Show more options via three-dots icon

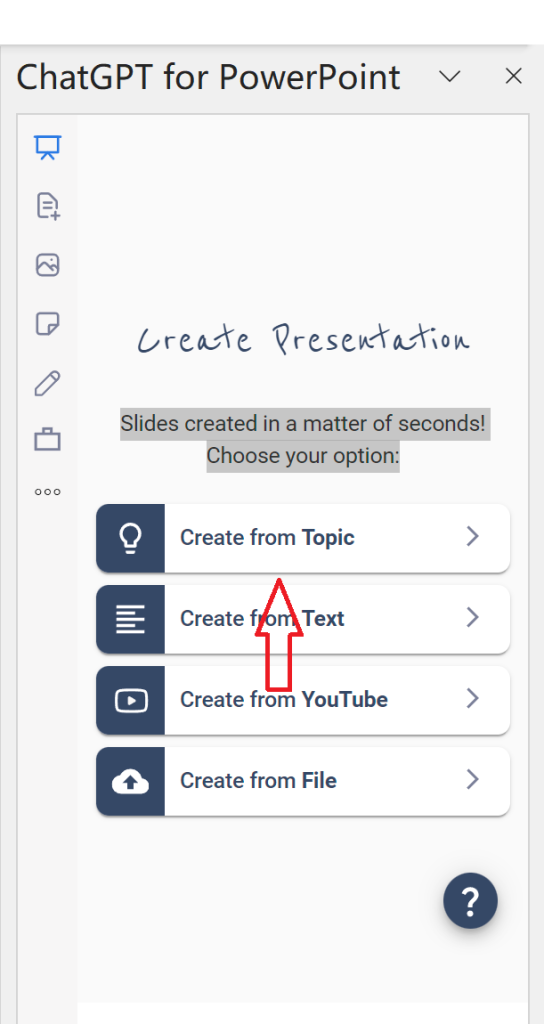pos(48,492)
